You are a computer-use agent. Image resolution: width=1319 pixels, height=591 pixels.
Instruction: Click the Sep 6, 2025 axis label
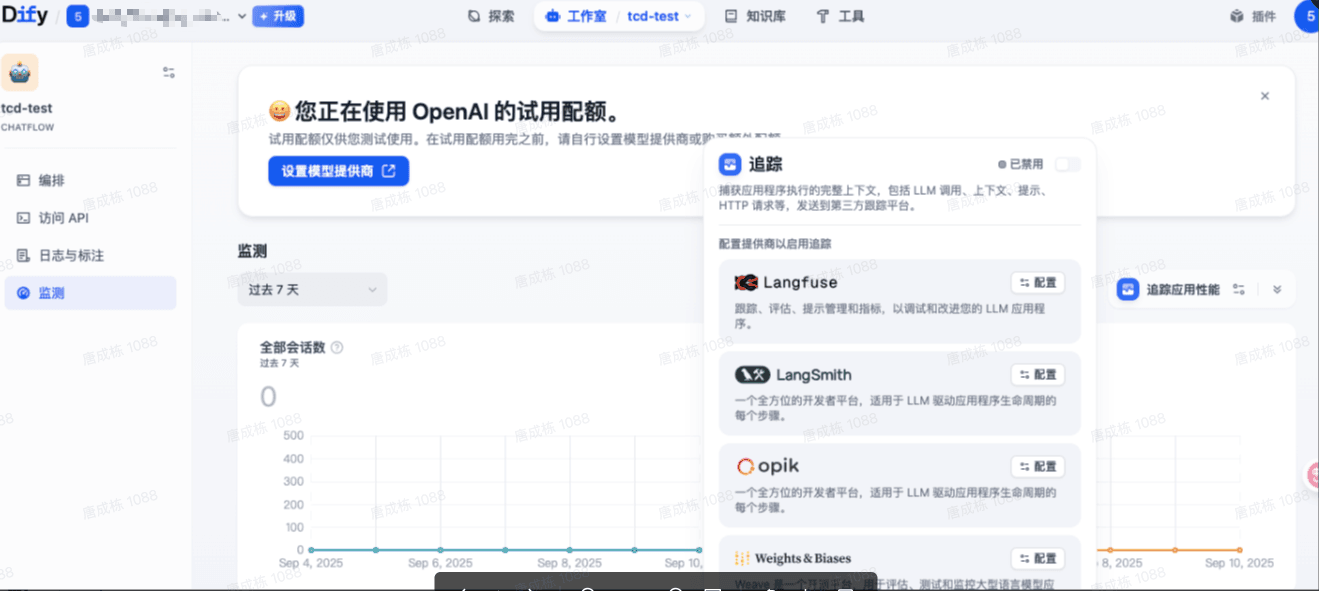[x=440, y=564]
